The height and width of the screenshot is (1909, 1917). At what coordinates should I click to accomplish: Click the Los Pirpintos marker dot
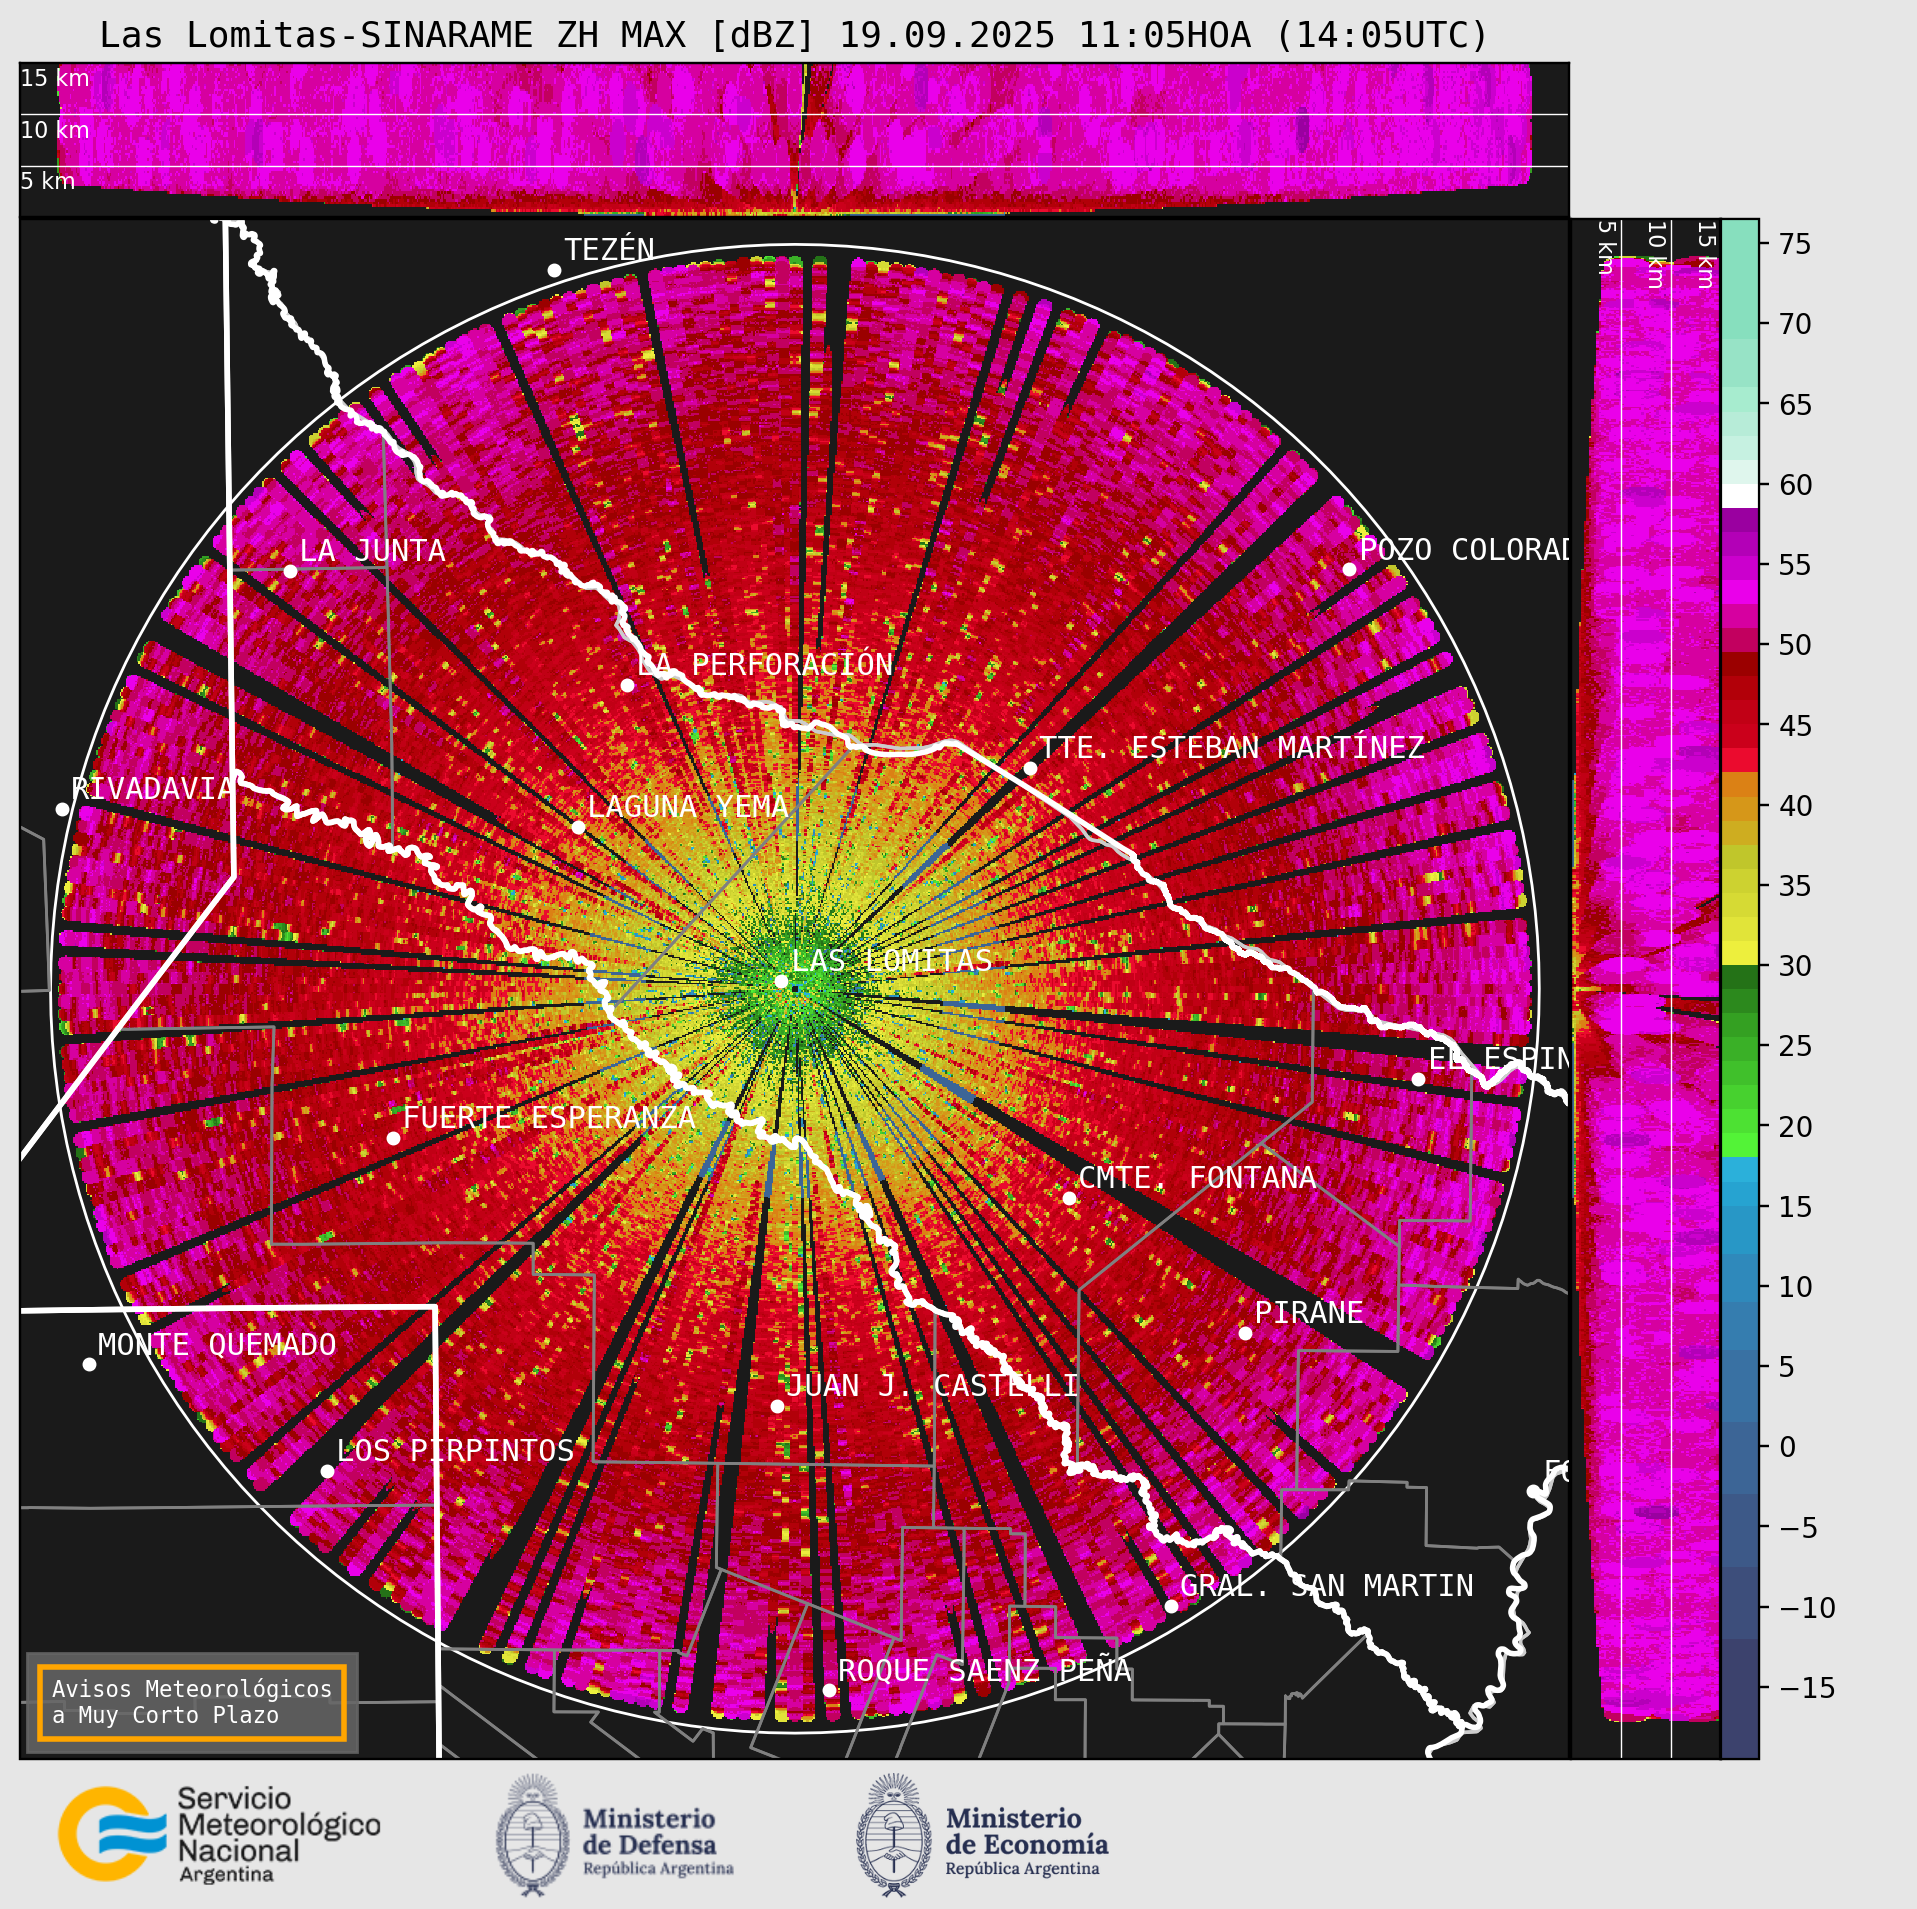tap(327, 1471)
